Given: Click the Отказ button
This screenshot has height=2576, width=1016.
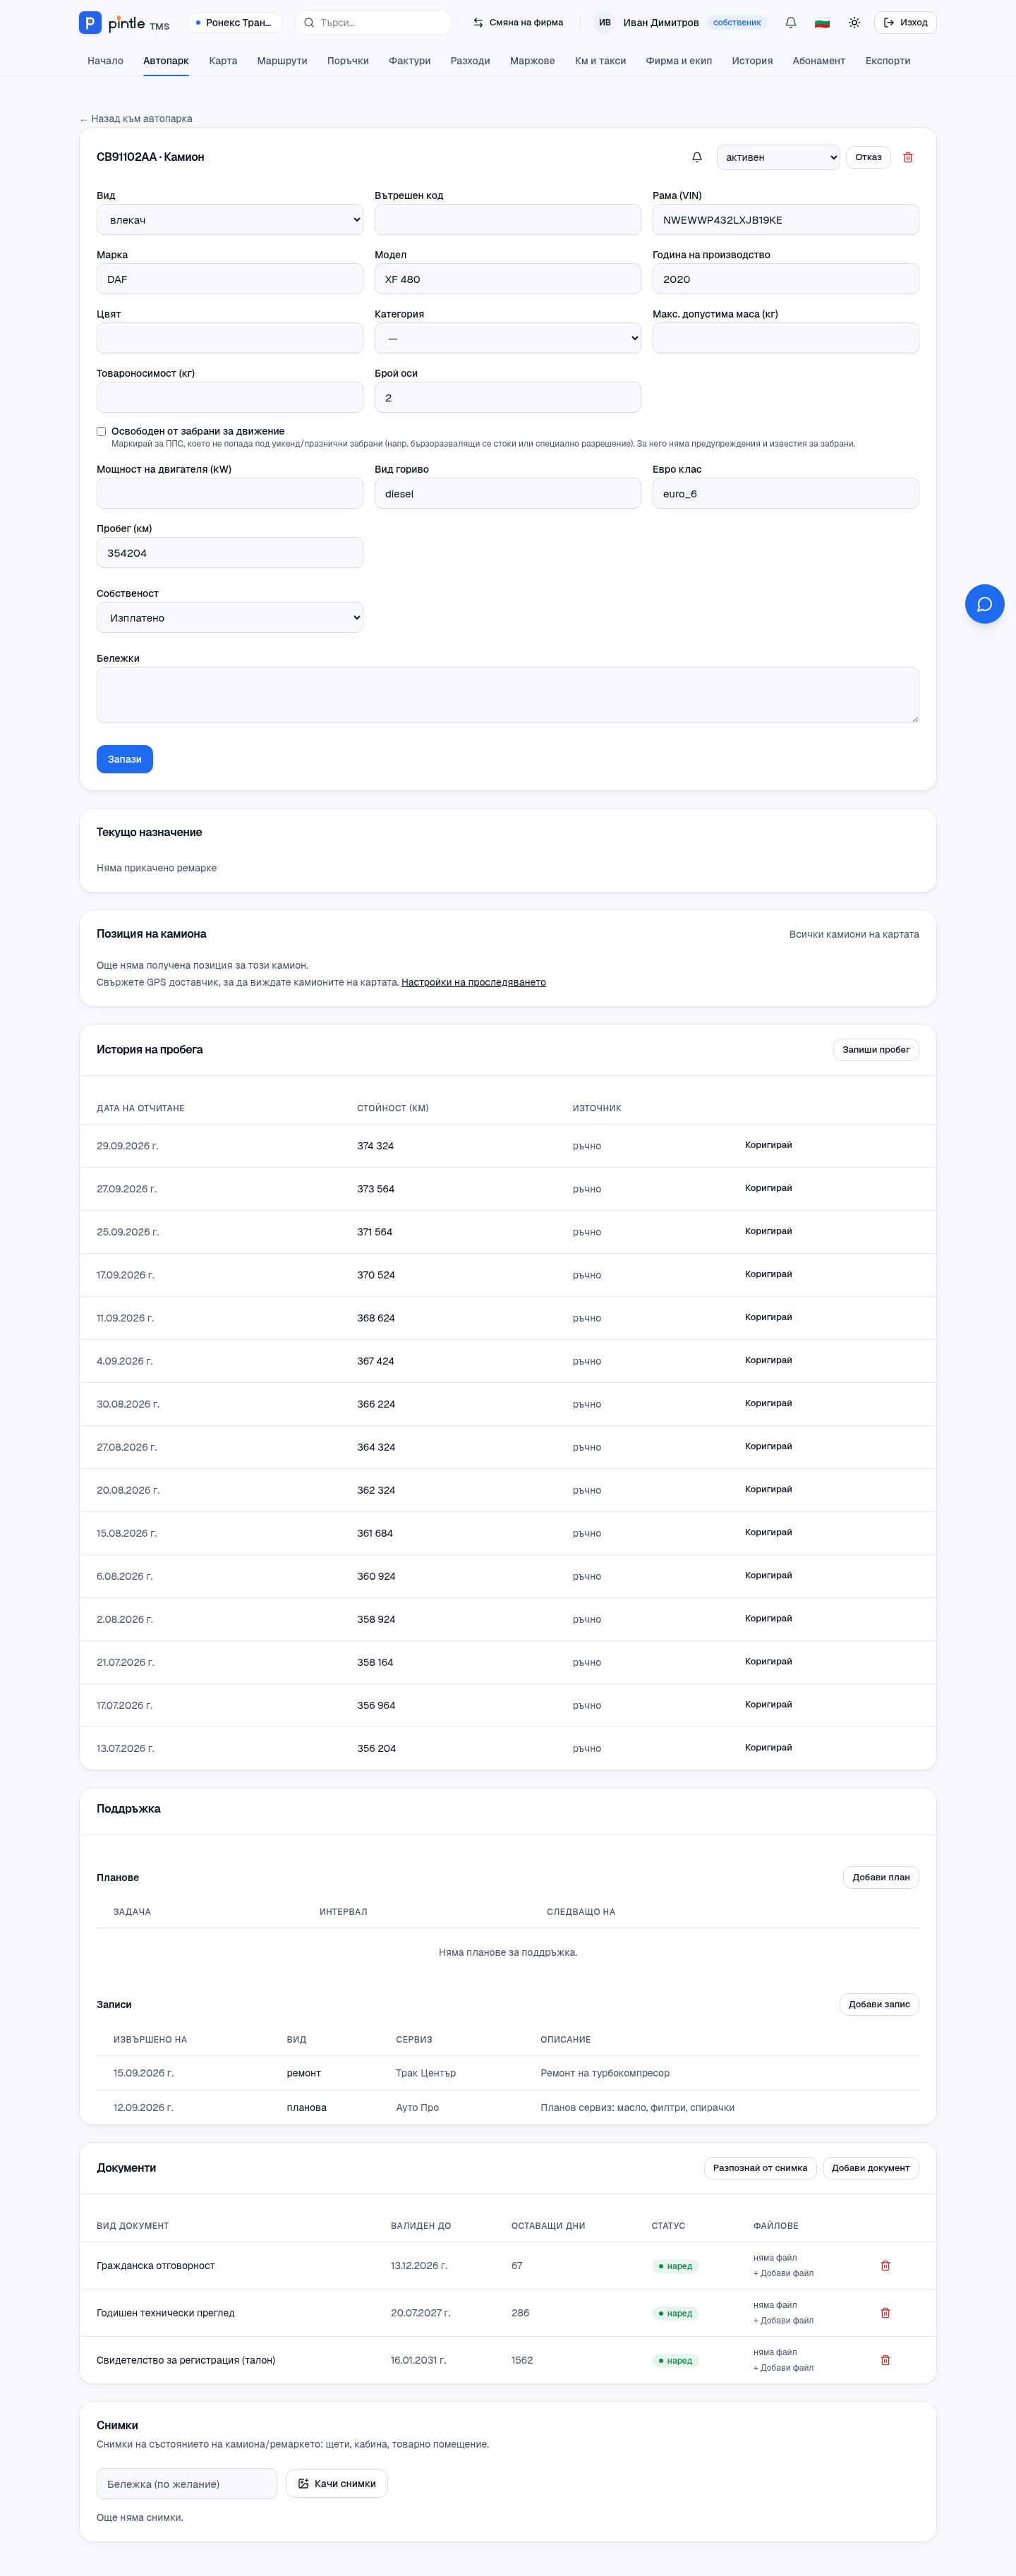Looking at the screenshot, I should coord(868,157).
